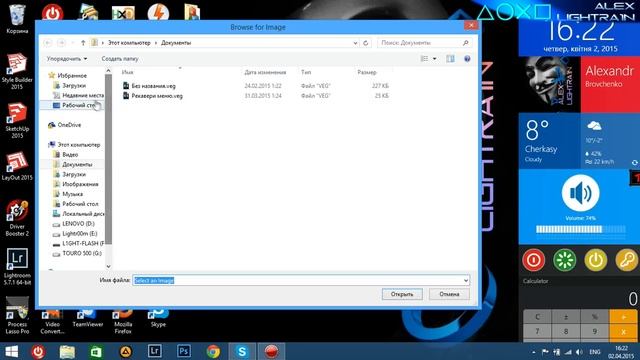Image resolution: width=640 pixels, height=360 pixels.
Task: Click the red recording icon in taskbar
Action: click(x=271, y=351)
